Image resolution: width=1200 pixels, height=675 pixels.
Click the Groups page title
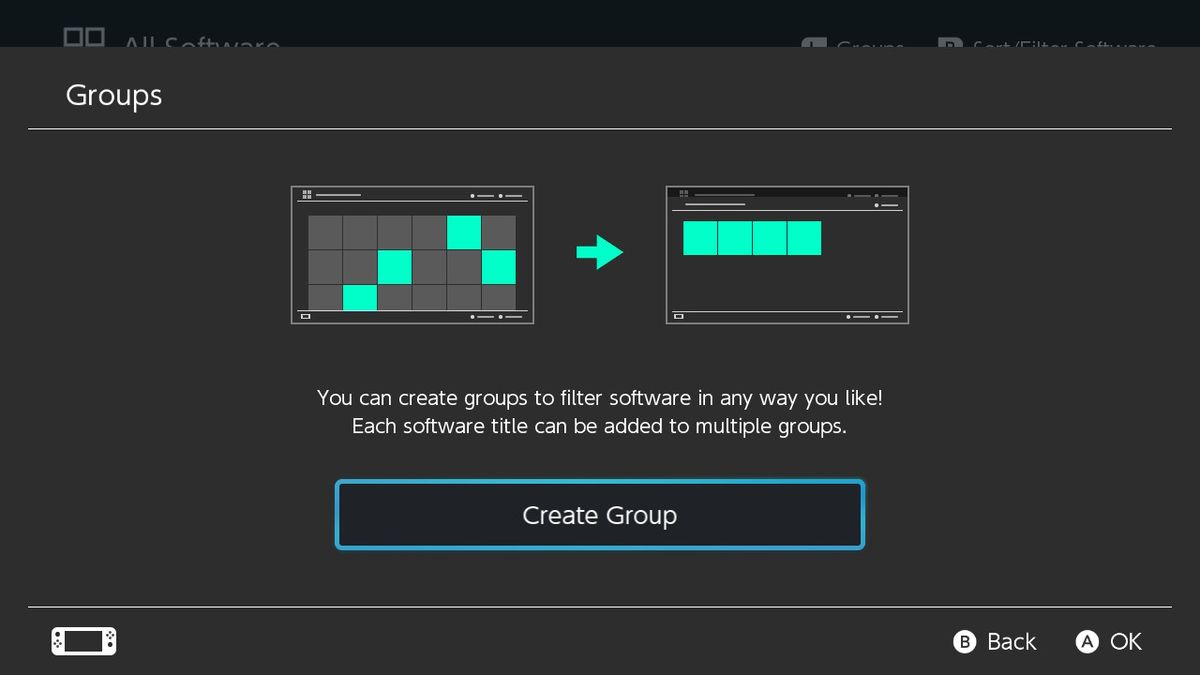[x=113, y=95]
